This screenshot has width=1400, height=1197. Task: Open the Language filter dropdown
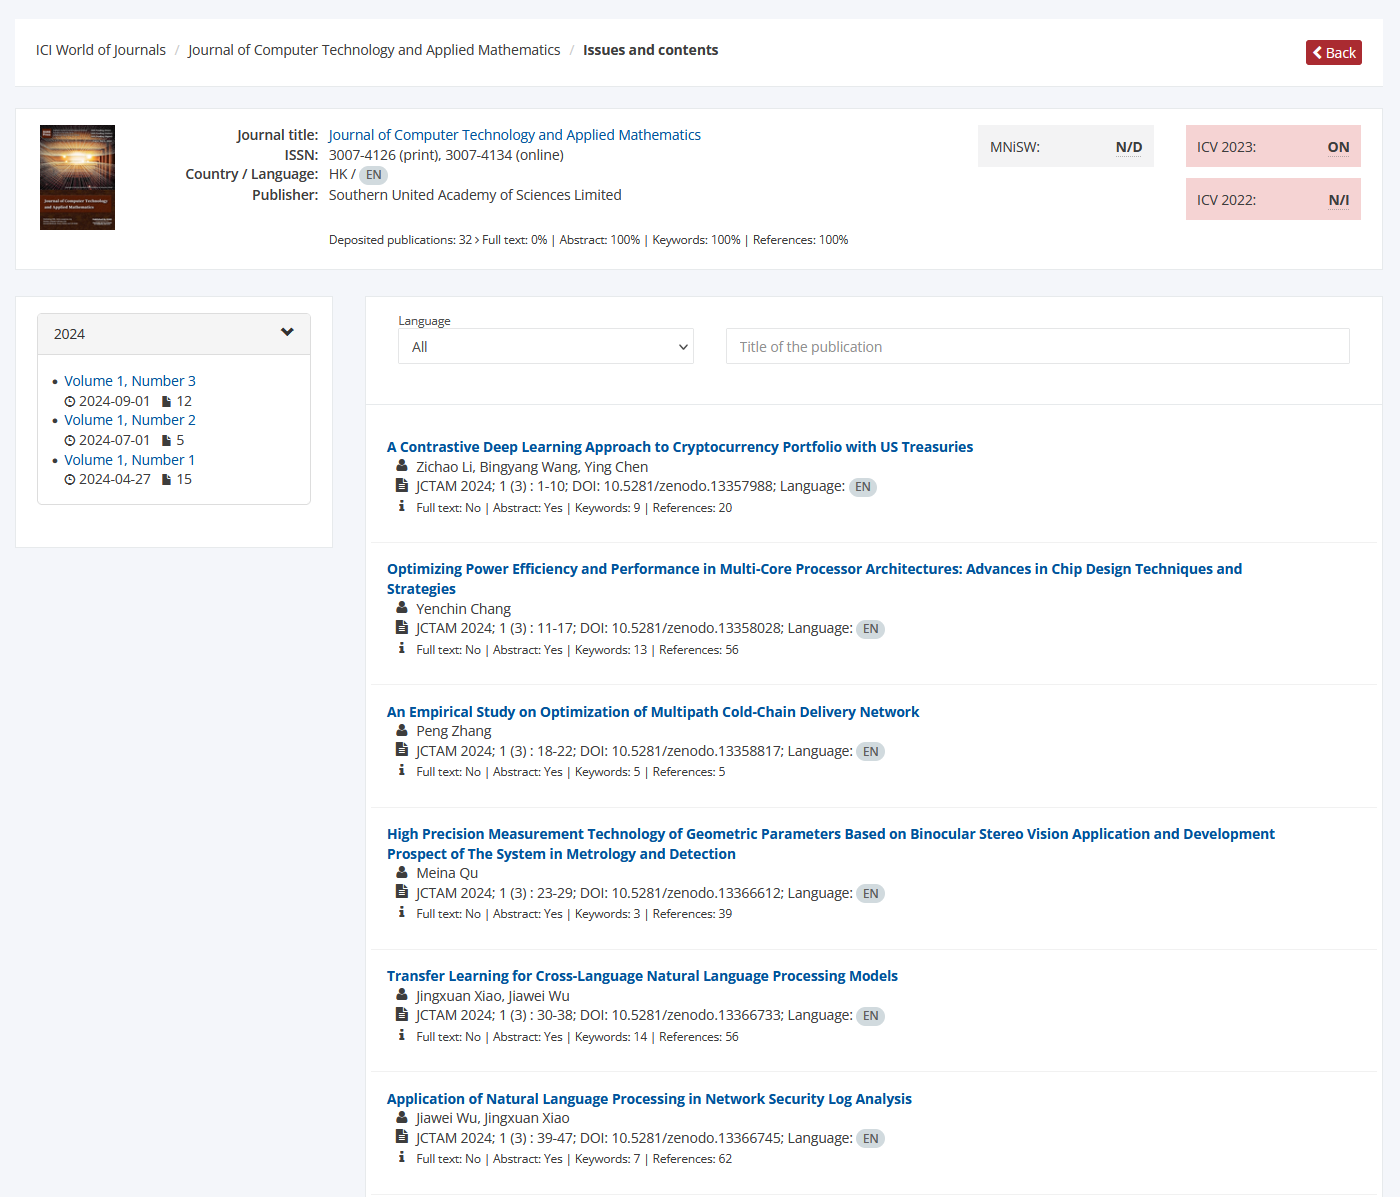(545, 347)
